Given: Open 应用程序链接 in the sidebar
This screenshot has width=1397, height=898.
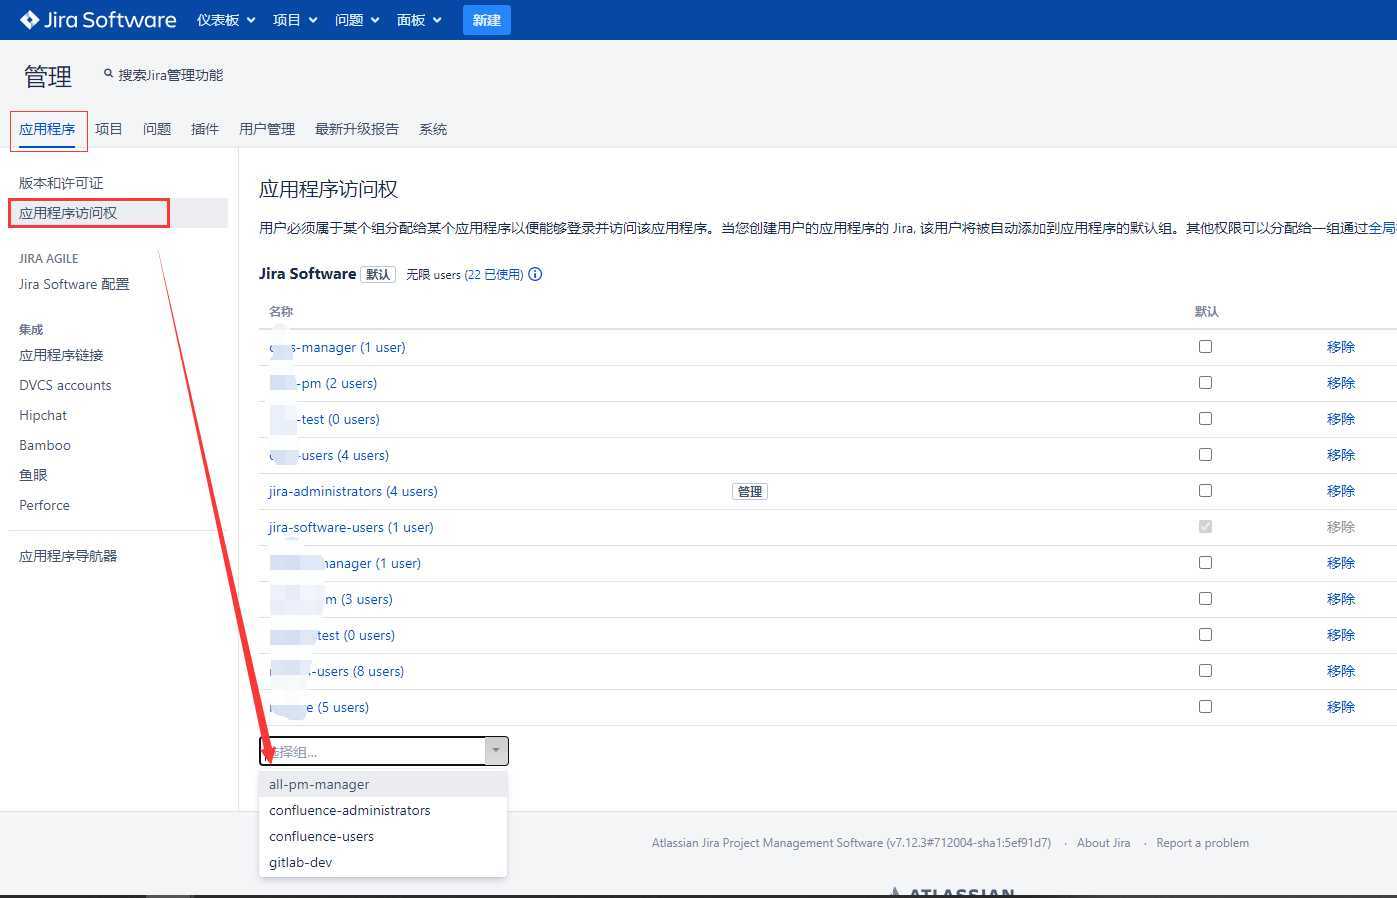Looking at the screenshot, I should pyautogui.click(x=61, y=355).
